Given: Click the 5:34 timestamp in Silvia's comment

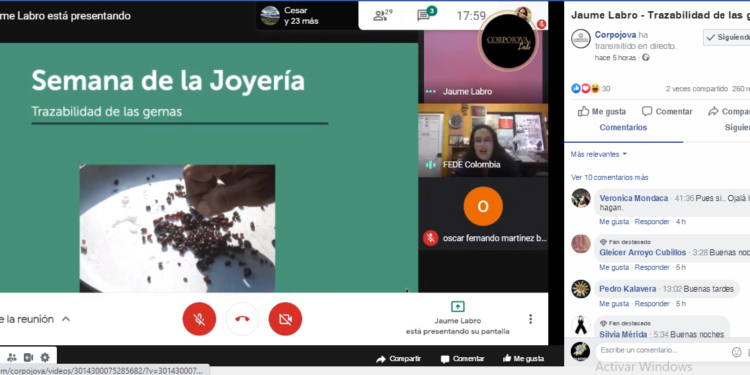Looking at the screenshot, I should tap(661, 334).
